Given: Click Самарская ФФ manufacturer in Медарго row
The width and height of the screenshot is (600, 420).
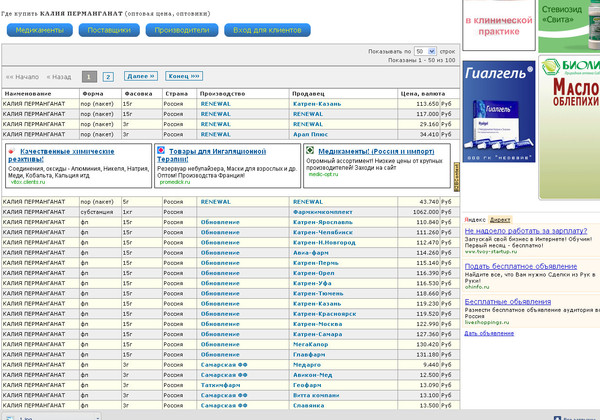Looking at the screenshot, I should click(224, 365).
